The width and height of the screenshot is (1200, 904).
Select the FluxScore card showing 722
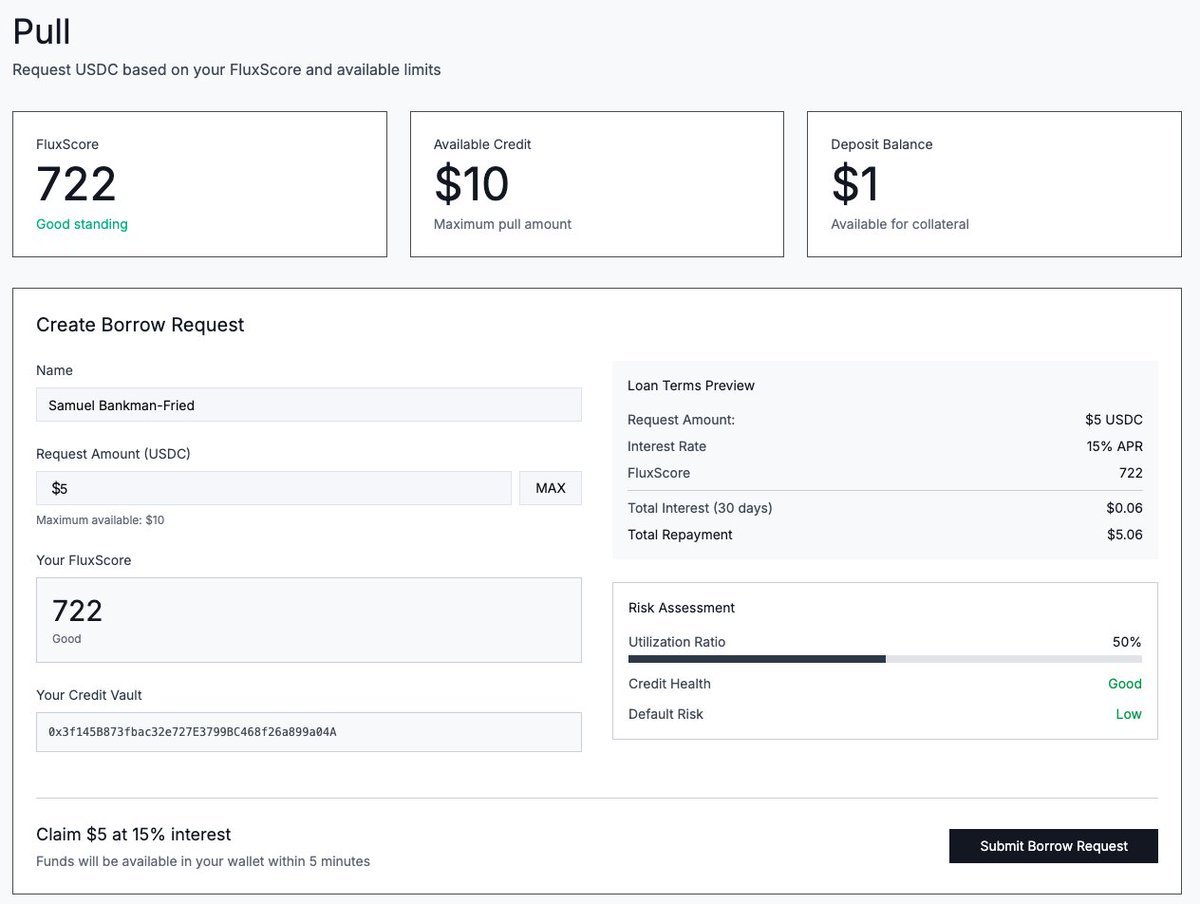pyautogui.click(x=199, y=184)
